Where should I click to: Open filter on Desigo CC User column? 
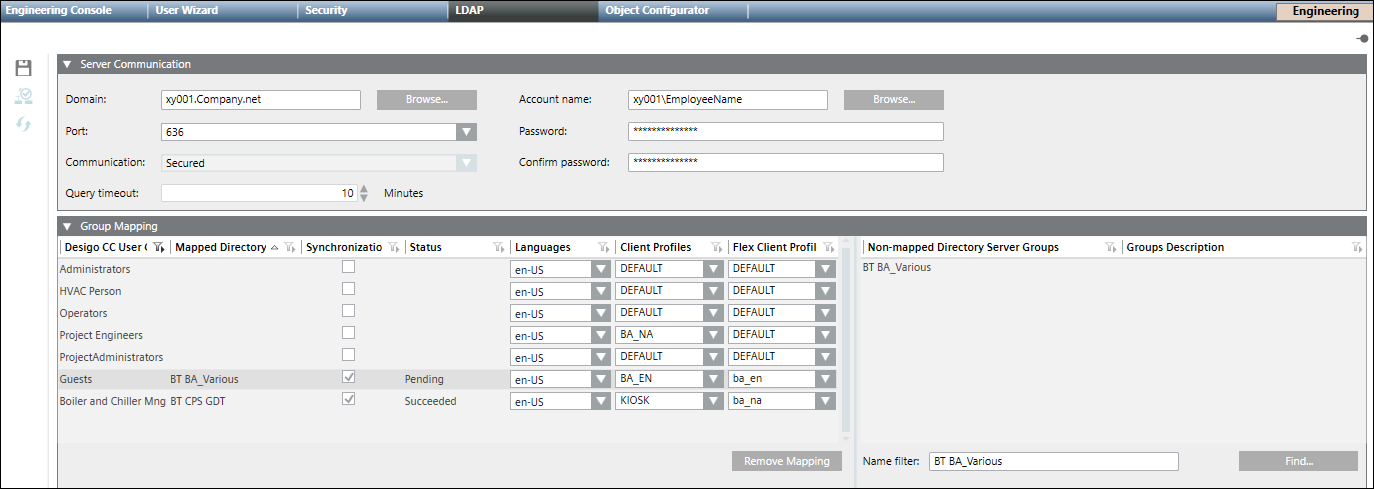click(x=159, y=247)
